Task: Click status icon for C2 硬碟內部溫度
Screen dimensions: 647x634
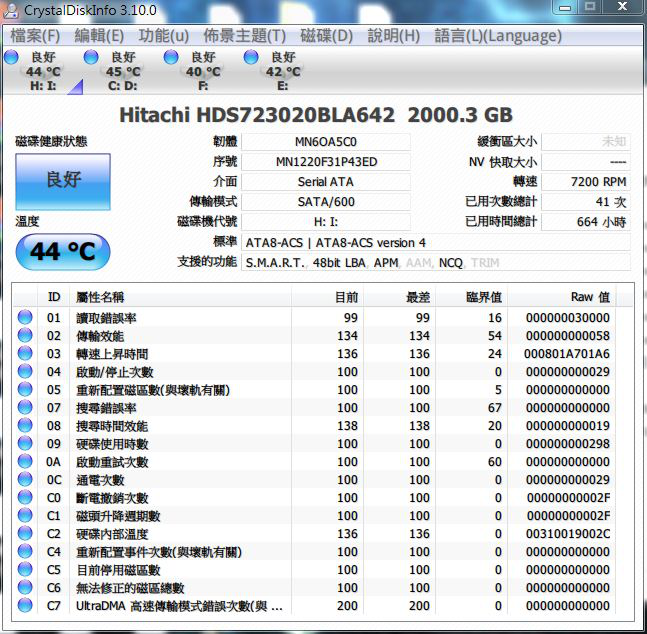Action: point(25,533)
